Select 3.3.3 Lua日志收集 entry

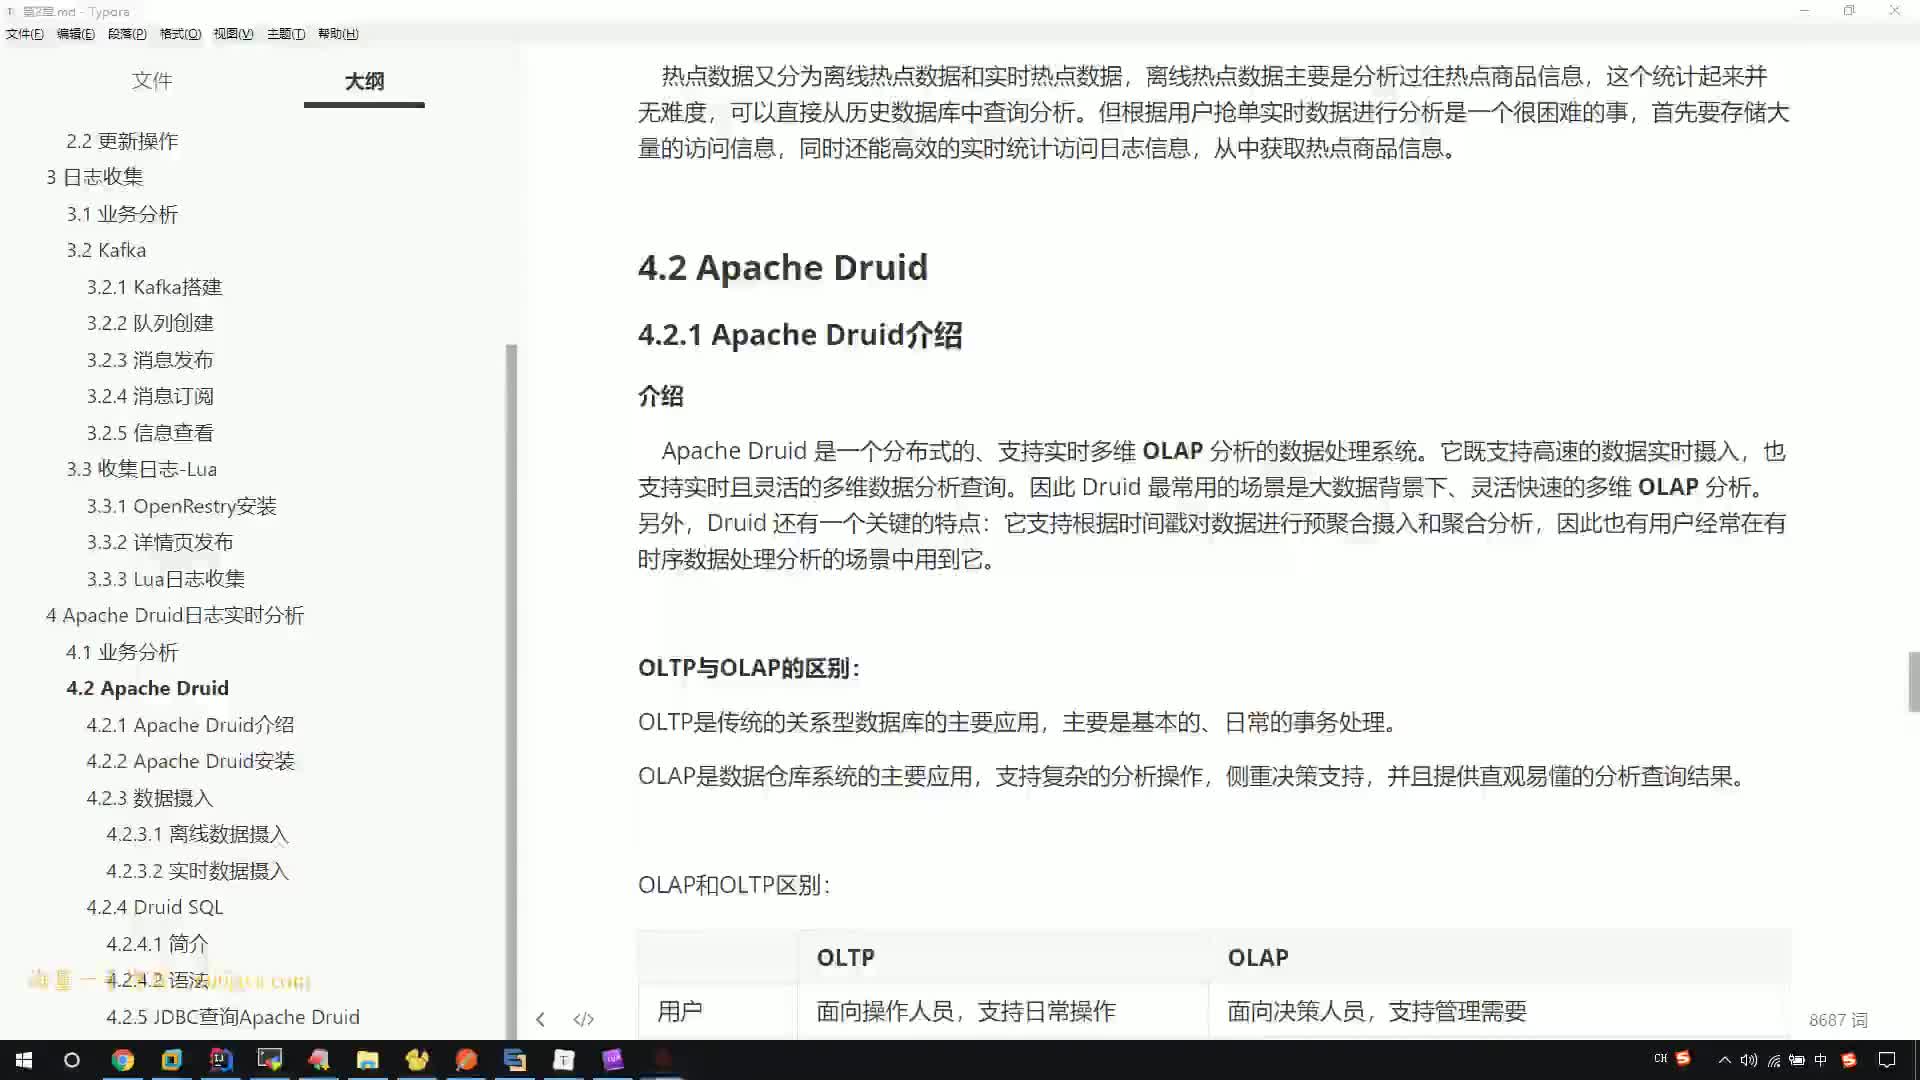pos(165,579)
